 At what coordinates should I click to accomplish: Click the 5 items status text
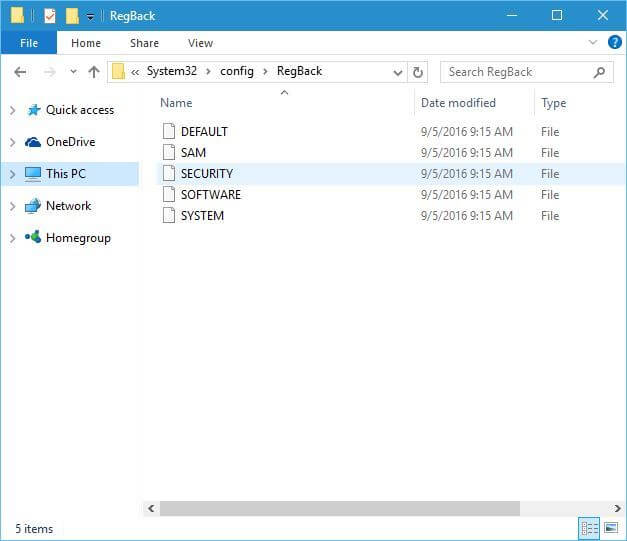[x=34, y=529]
